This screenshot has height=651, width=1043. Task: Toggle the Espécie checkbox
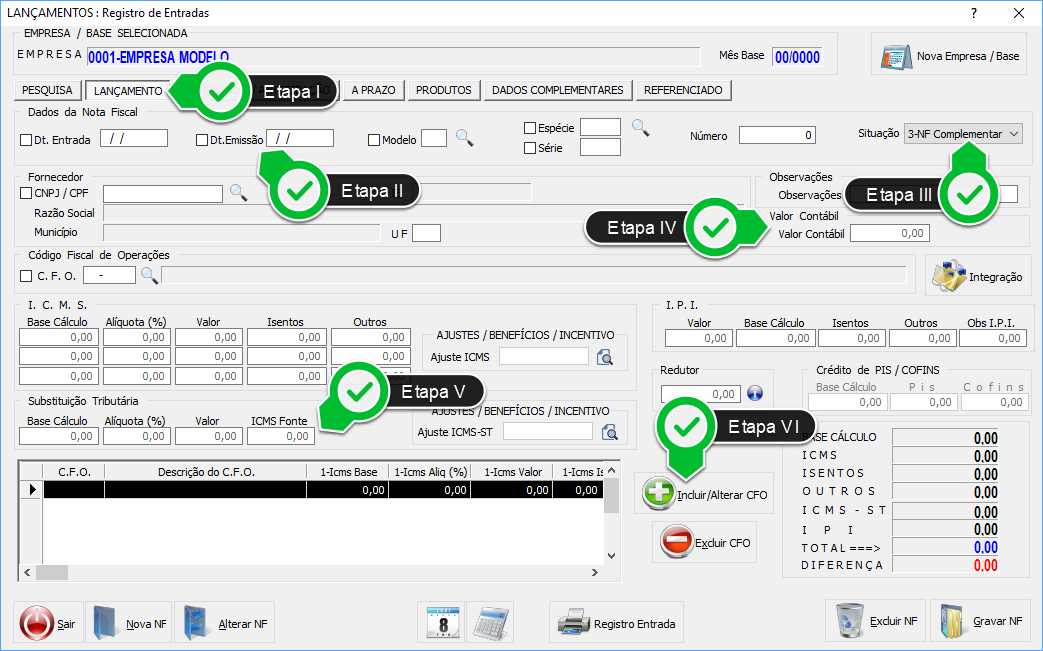coord(531,128)
